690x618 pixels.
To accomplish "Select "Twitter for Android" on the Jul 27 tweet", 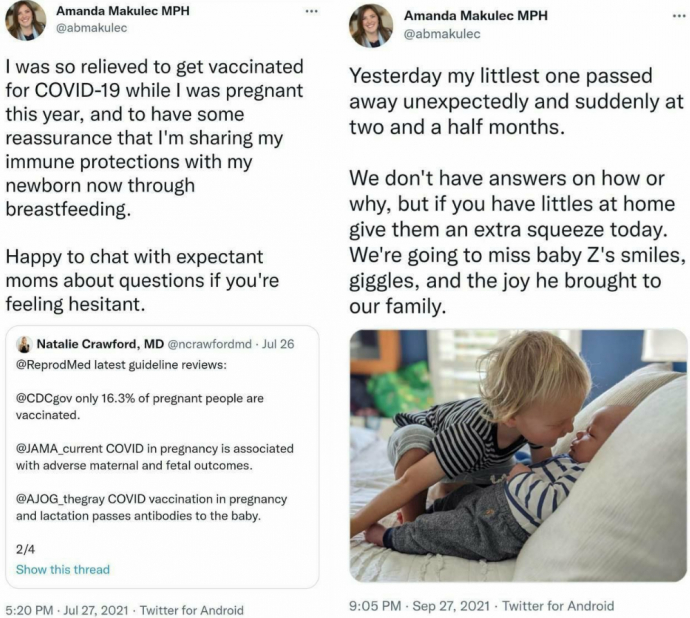I will pyautogui.click(x=191, y=609).
